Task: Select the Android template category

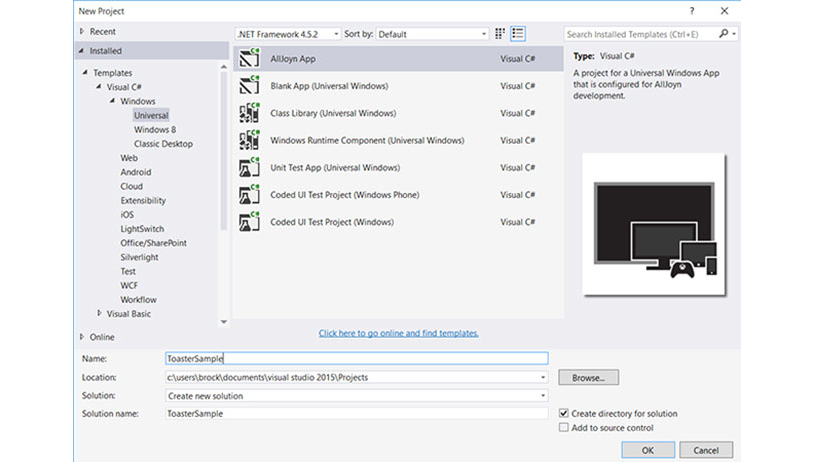Action: click(x=135, y=172)
